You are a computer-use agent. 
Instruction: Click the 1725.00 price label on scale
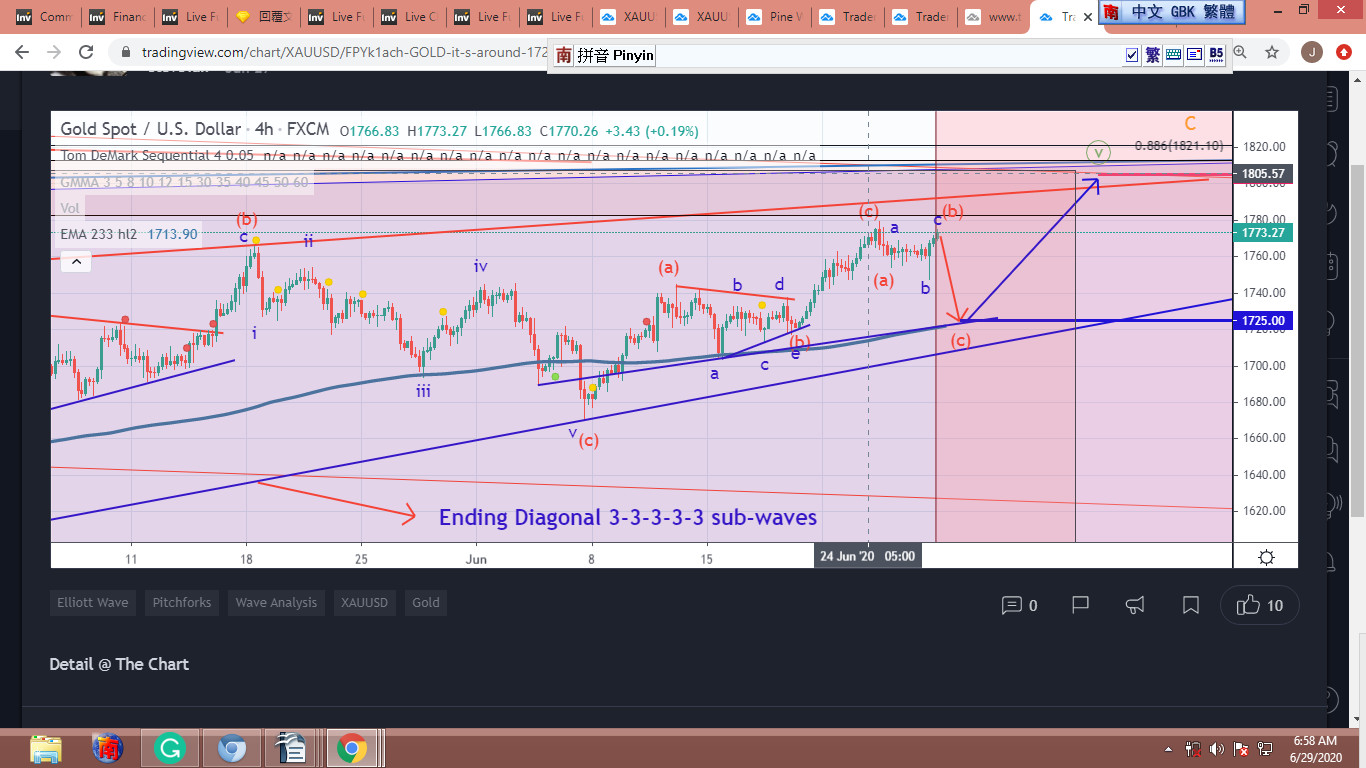1264,321
